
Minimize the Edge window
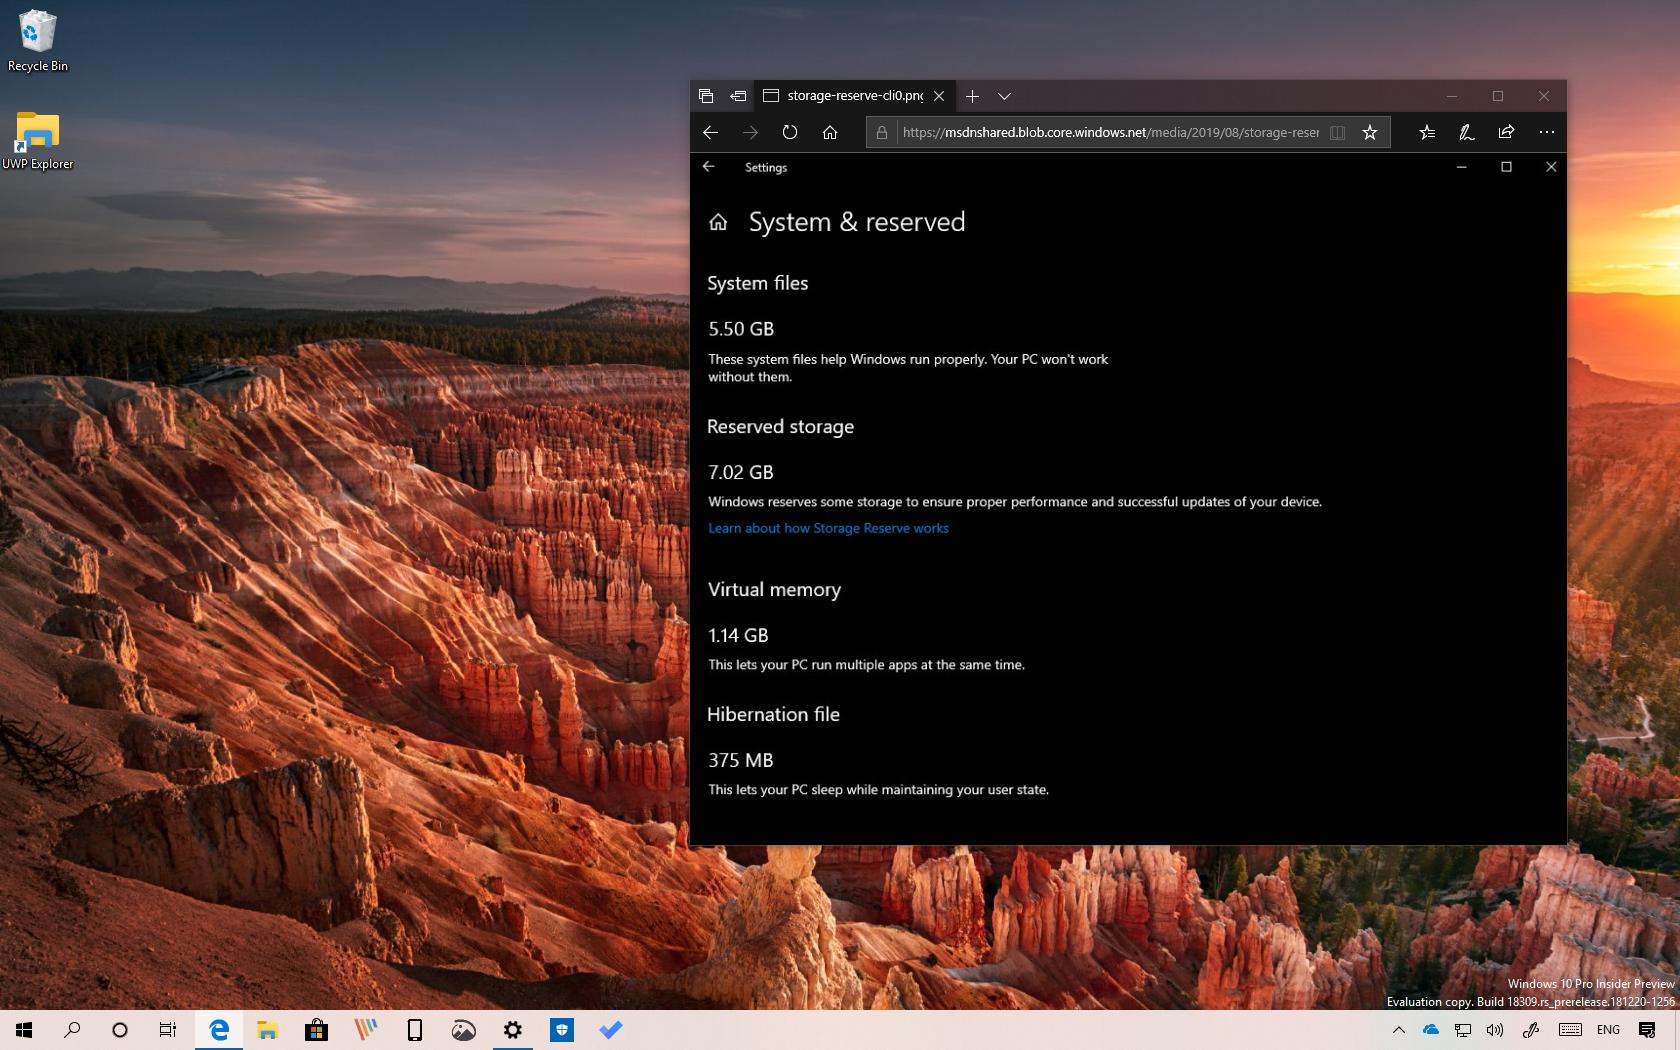[1452, 96]
